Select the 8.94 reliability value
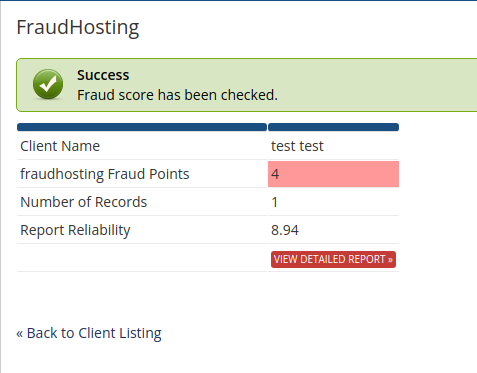The height and width of the screenshot is (373, 477). click(x=285, y=230)
